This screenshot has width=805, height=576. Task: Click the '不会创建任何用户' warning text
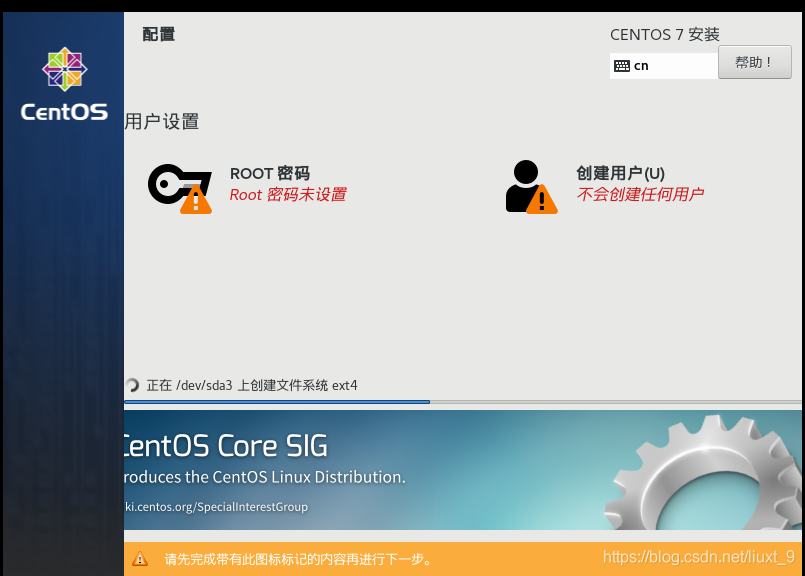pos(640,194)
